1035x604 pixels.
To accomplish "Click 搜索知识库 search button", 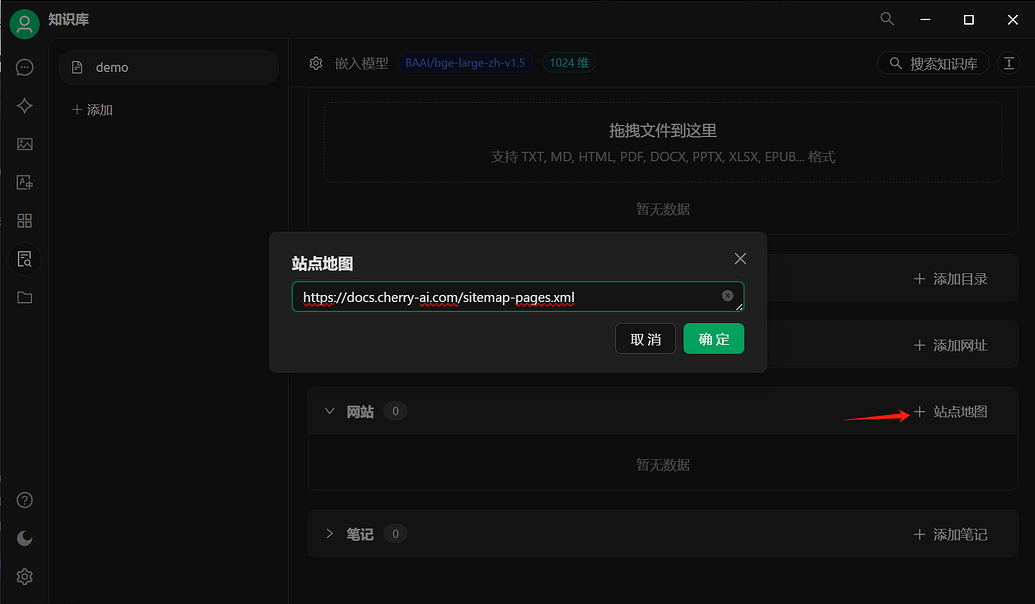I will click(x=933, y=63).
